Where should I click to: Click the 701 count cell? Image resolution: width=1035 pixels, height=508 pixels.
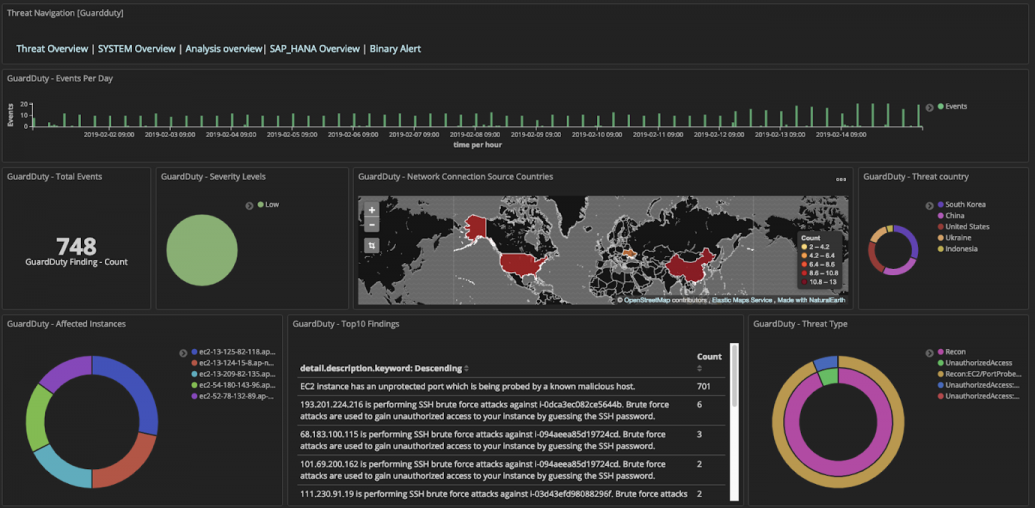[704, 386]
